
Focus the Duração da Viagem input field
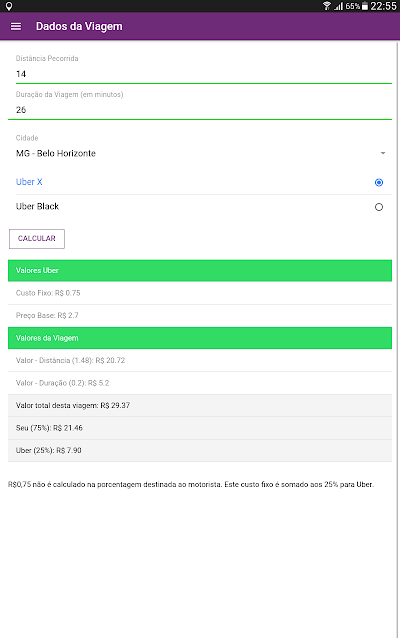tap(200, 110)
